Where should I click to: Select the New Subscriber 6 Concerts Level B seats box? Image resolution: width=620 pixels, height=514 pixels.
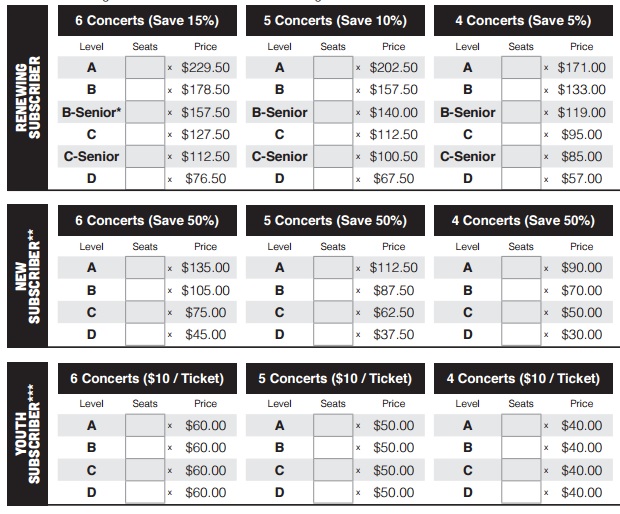145,290
